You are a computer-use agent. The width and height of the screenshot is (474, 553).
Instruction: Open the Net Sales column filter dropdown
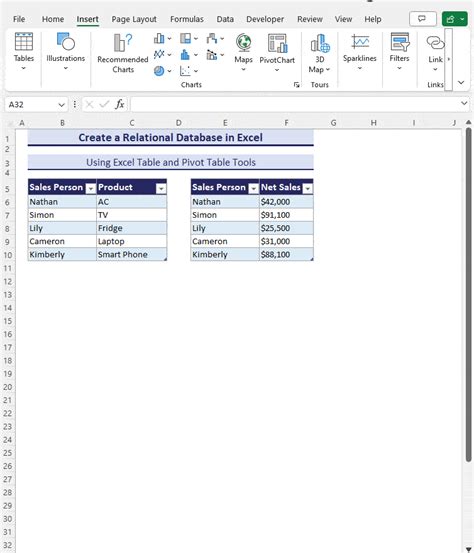tap(308, 189)
